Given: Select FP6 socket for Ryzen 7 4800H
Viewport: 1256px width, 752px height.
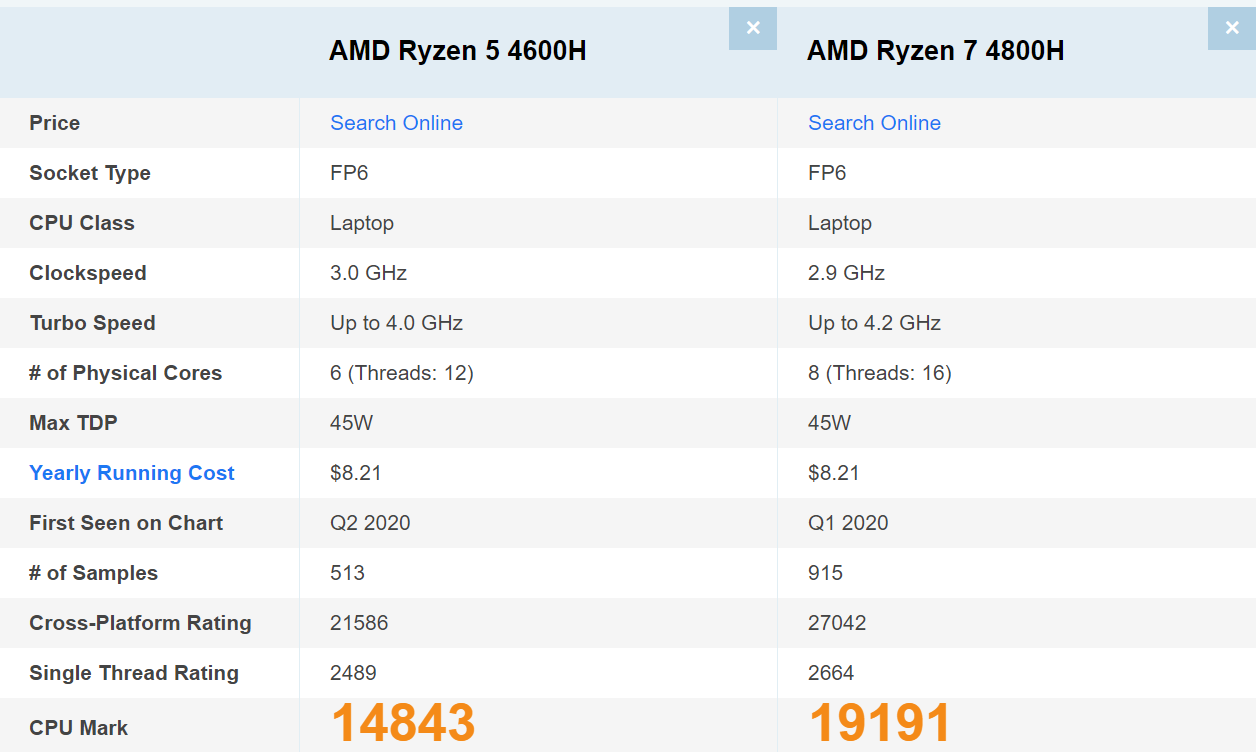Looking at the screenshot, I should (x=827, y=173).
